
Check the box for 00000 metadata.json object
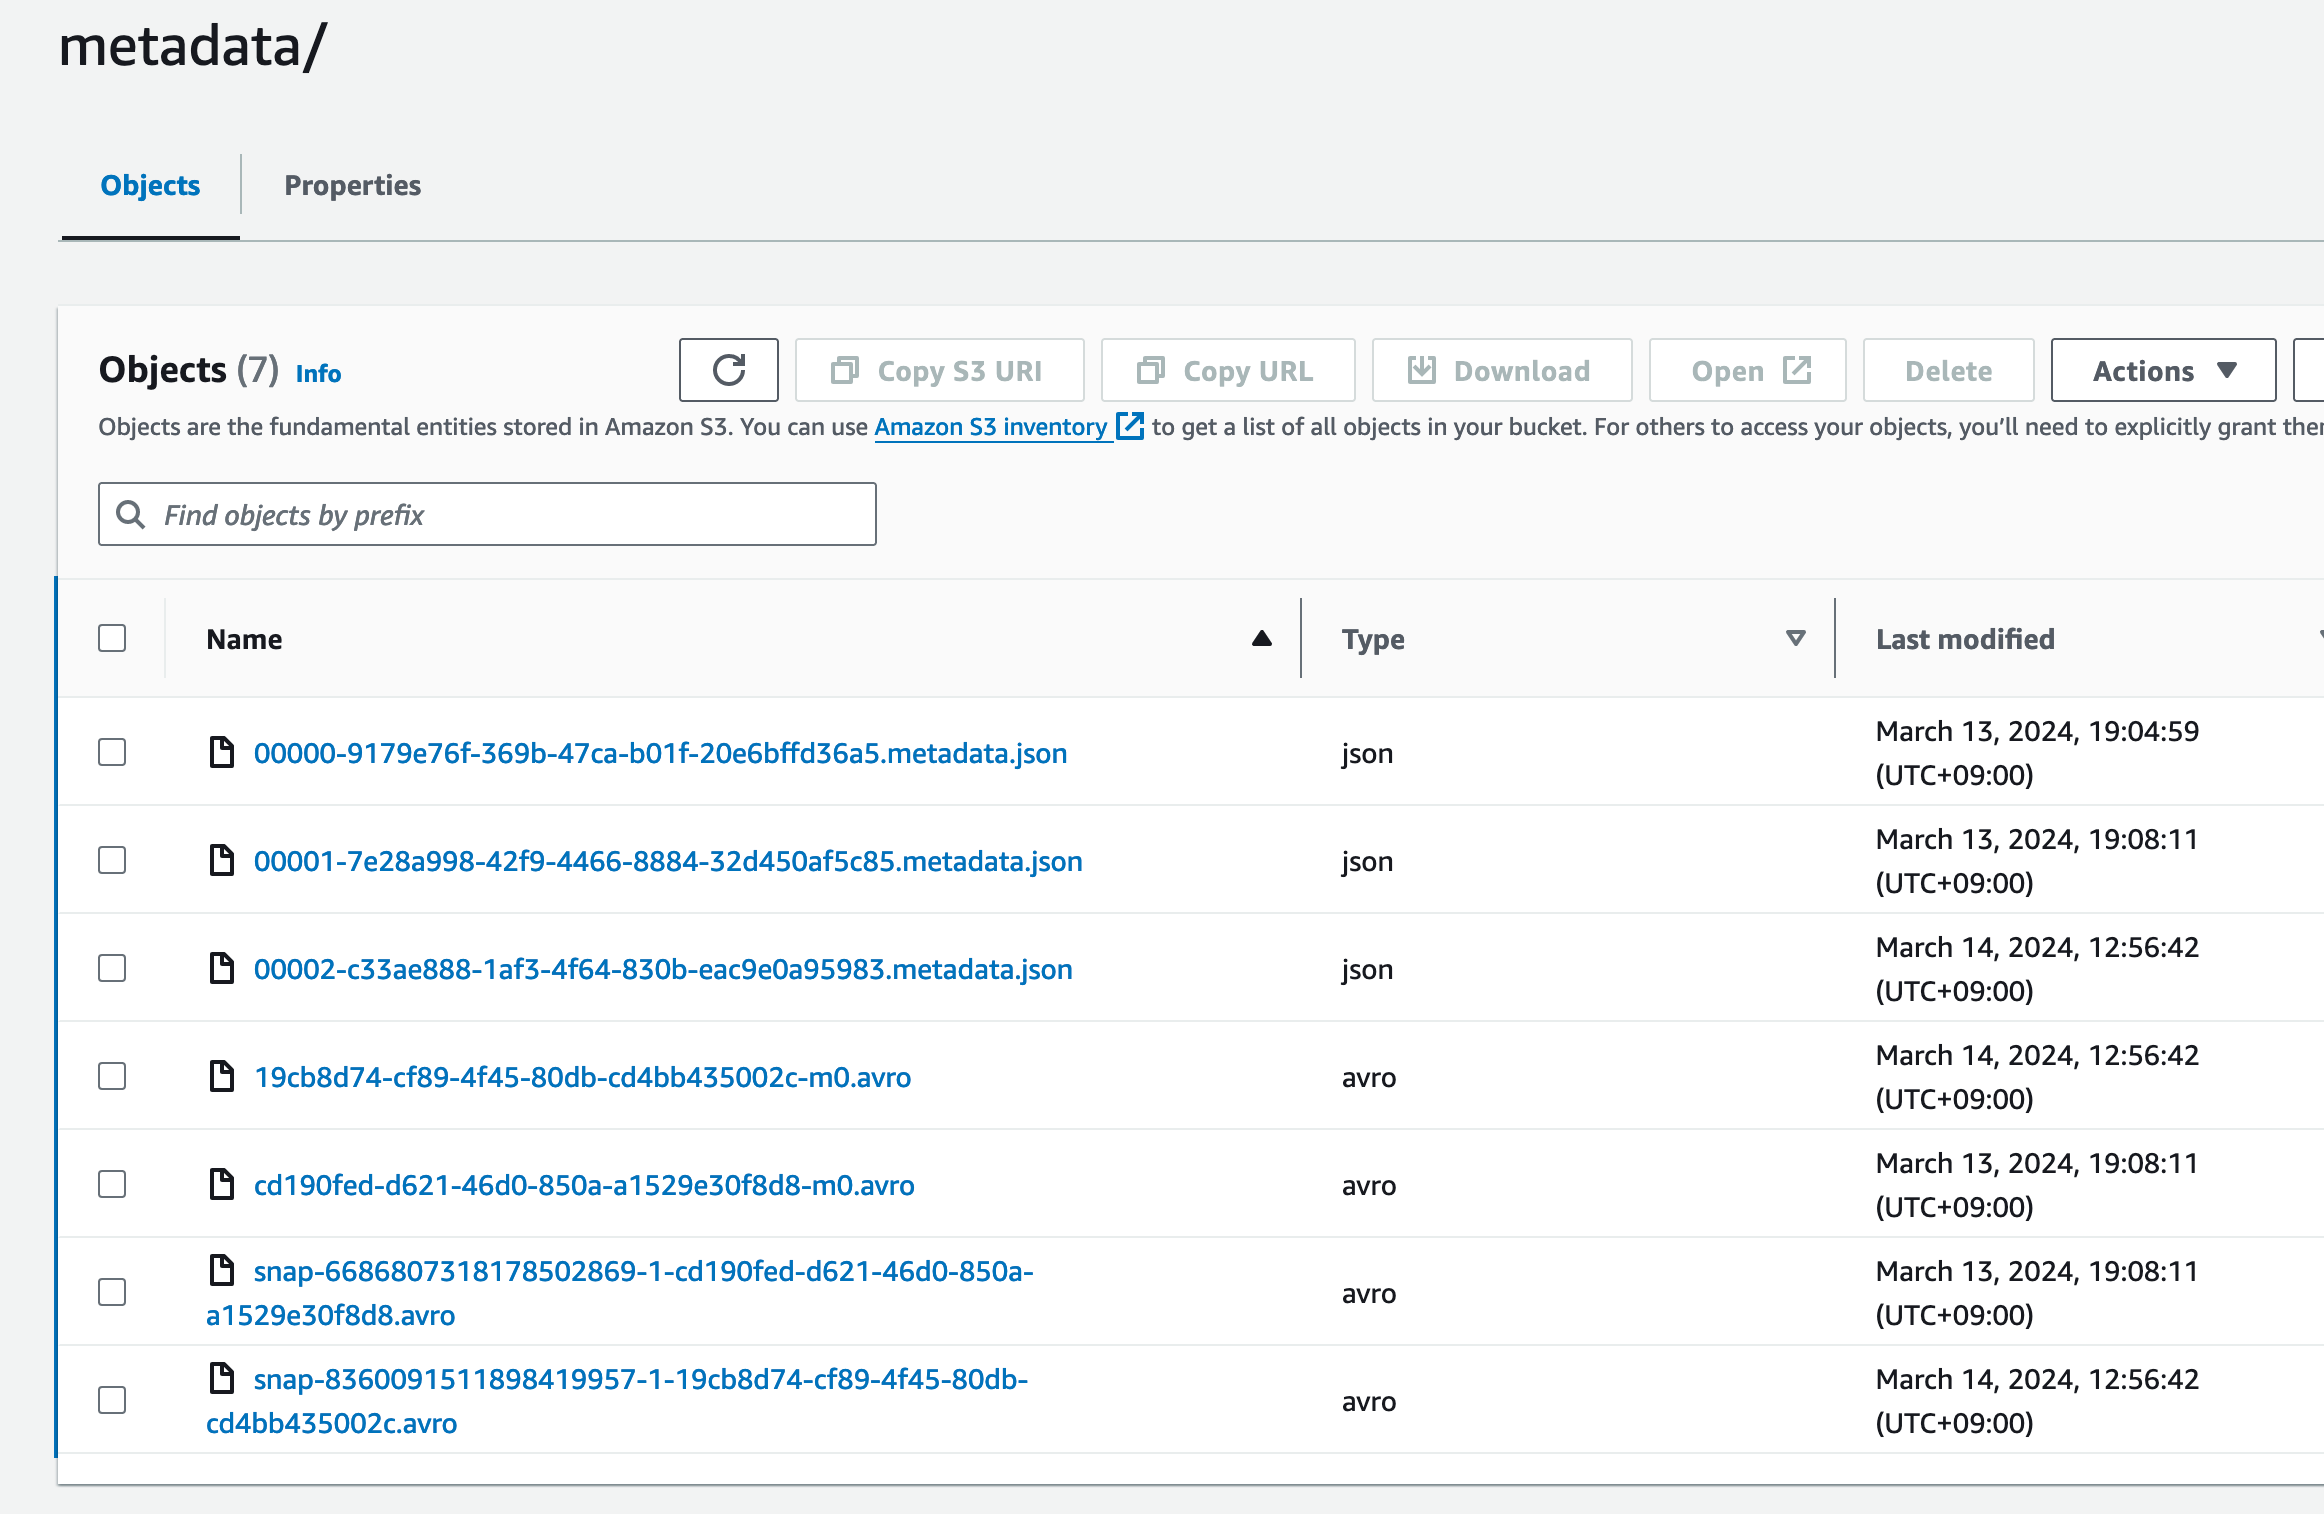point(111,753)
